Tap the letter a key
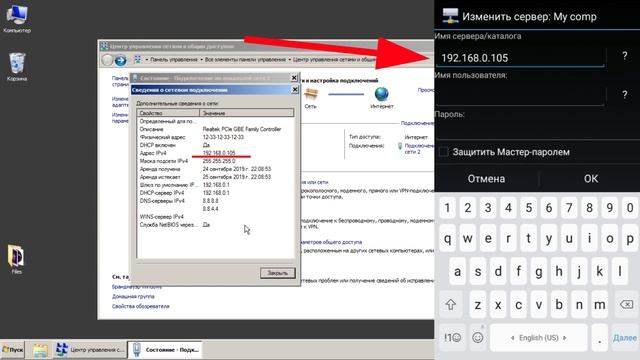Image resolution: width=640 pixels, height=360 pixels. (x=458, y=271)
